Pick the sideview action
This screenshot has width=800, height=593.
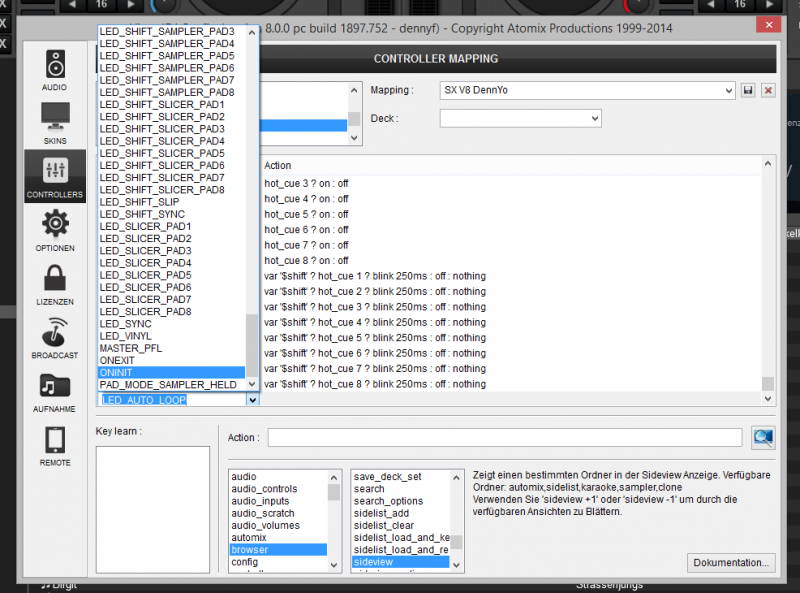[401, 562]
